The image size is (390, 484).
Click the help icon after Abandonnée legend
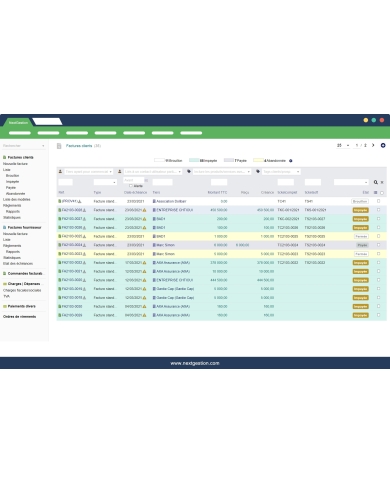tap(291, 161)
